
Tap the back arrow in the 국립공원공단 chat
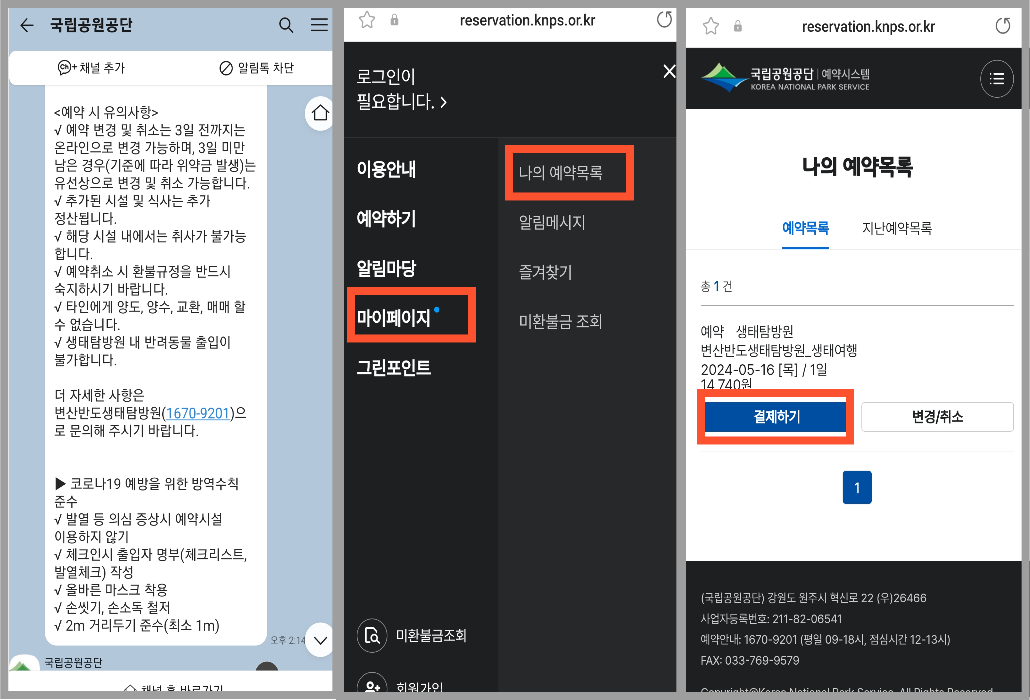click(x=26, y=25)
